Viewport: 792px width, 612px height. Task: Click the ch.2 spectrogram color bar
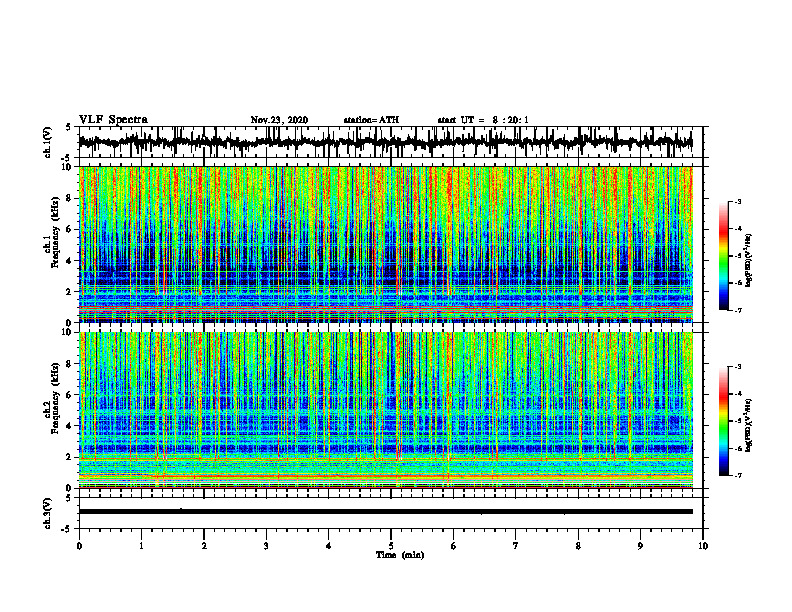coord(724,421)
